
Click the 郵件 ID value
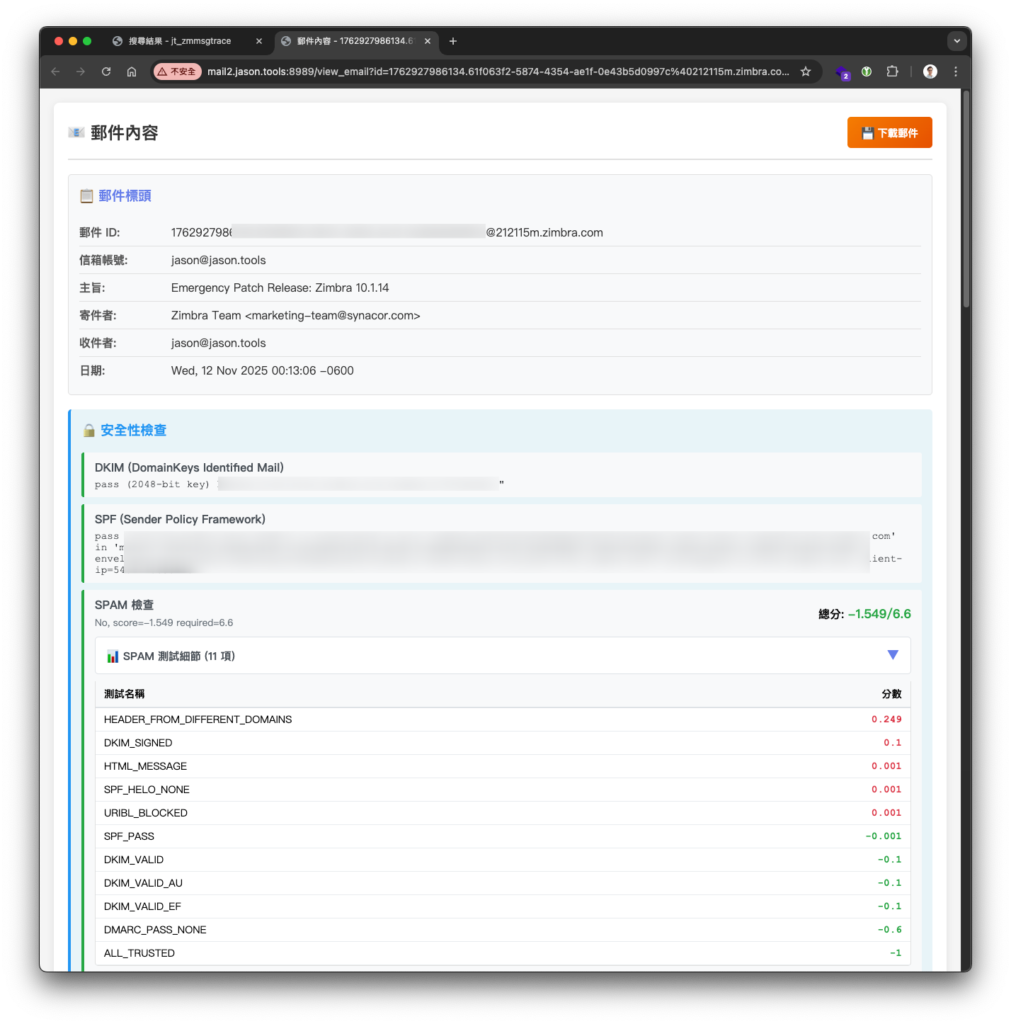click(387, 232)
